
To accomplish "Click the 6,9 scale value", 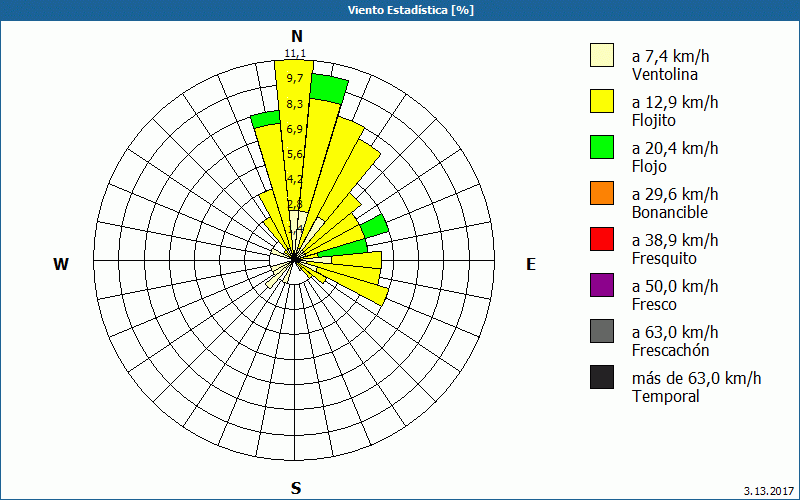I will pyautogui.click(x=295, y=129).
